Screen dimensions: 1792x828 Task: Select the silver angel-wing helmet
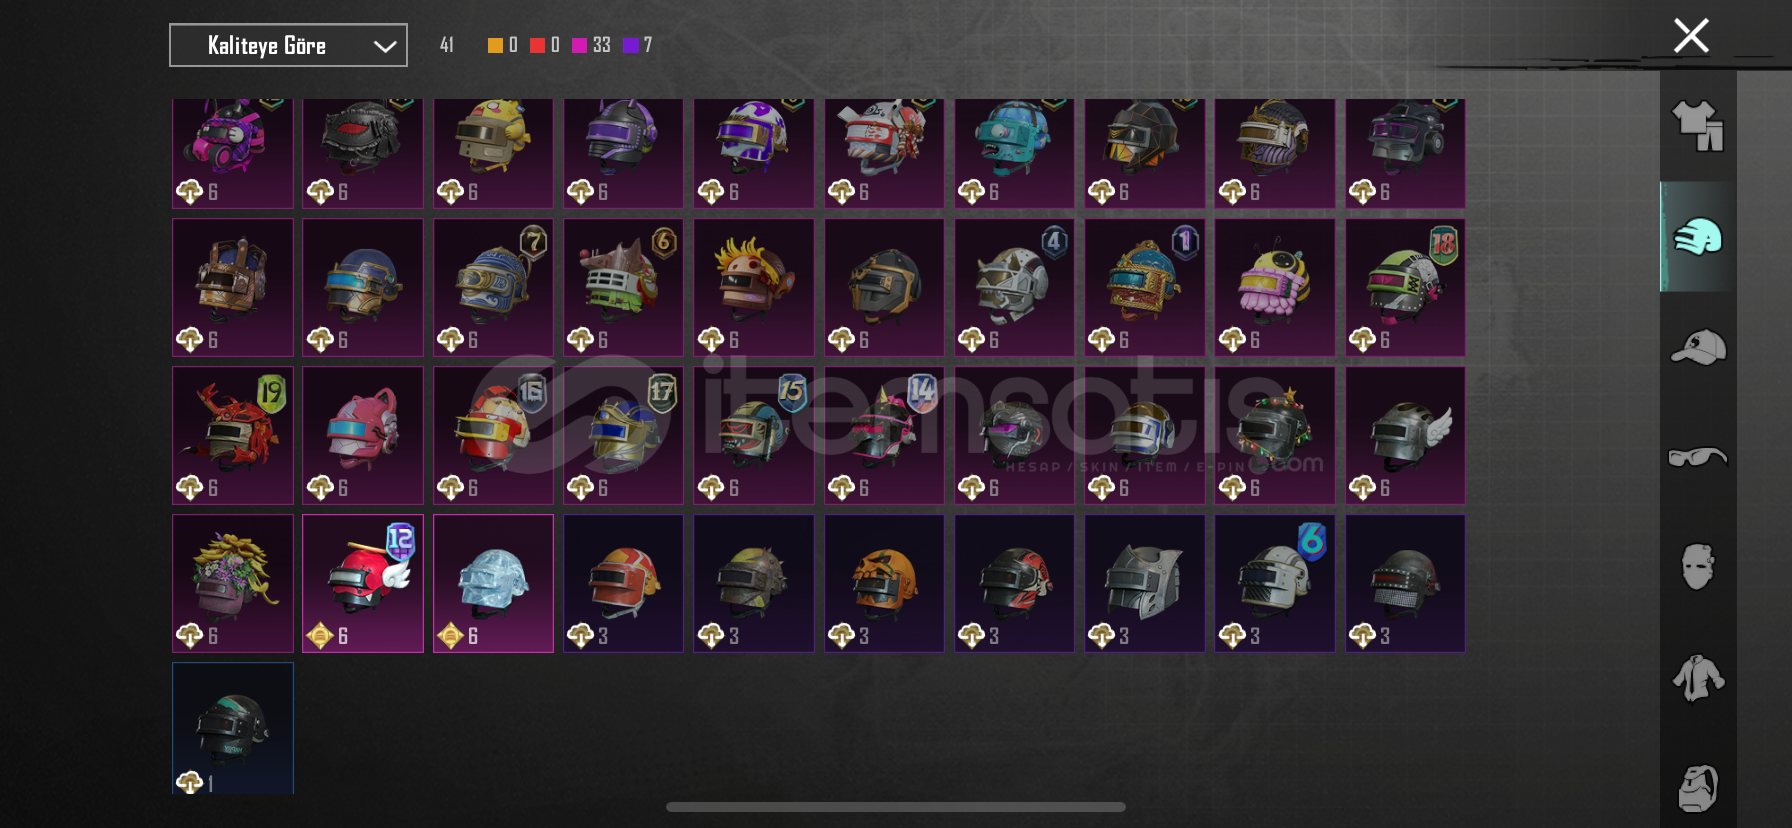[x=1405, y=435]
